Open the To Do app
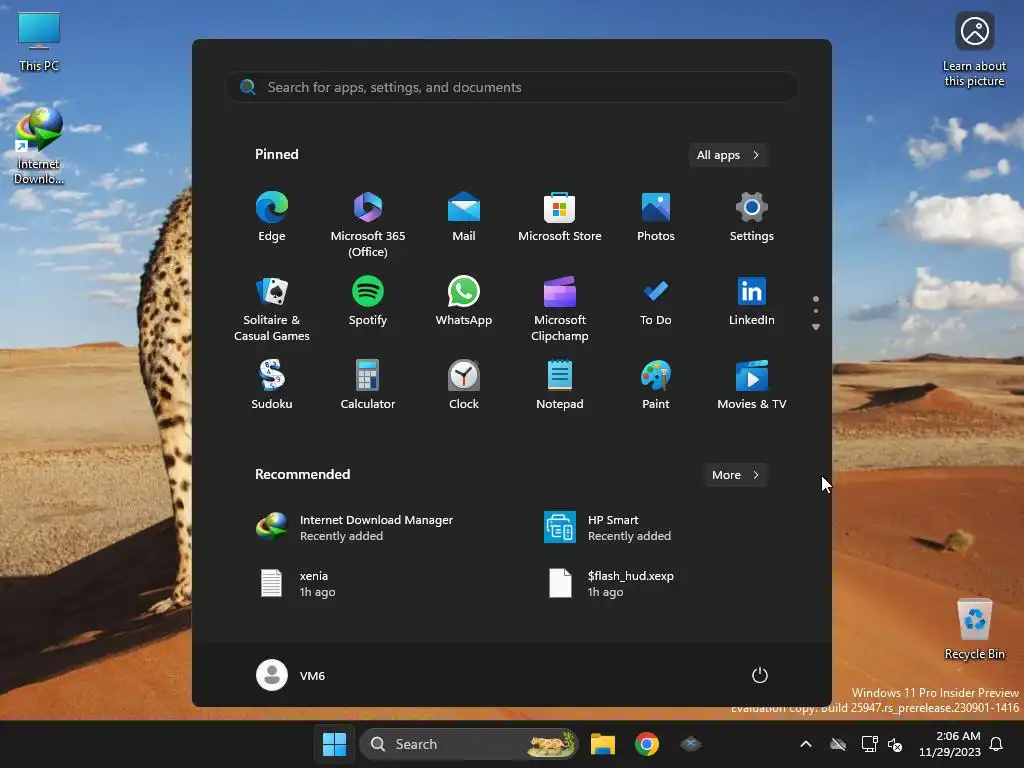The image size is (1024, 768). pos(656,301)
